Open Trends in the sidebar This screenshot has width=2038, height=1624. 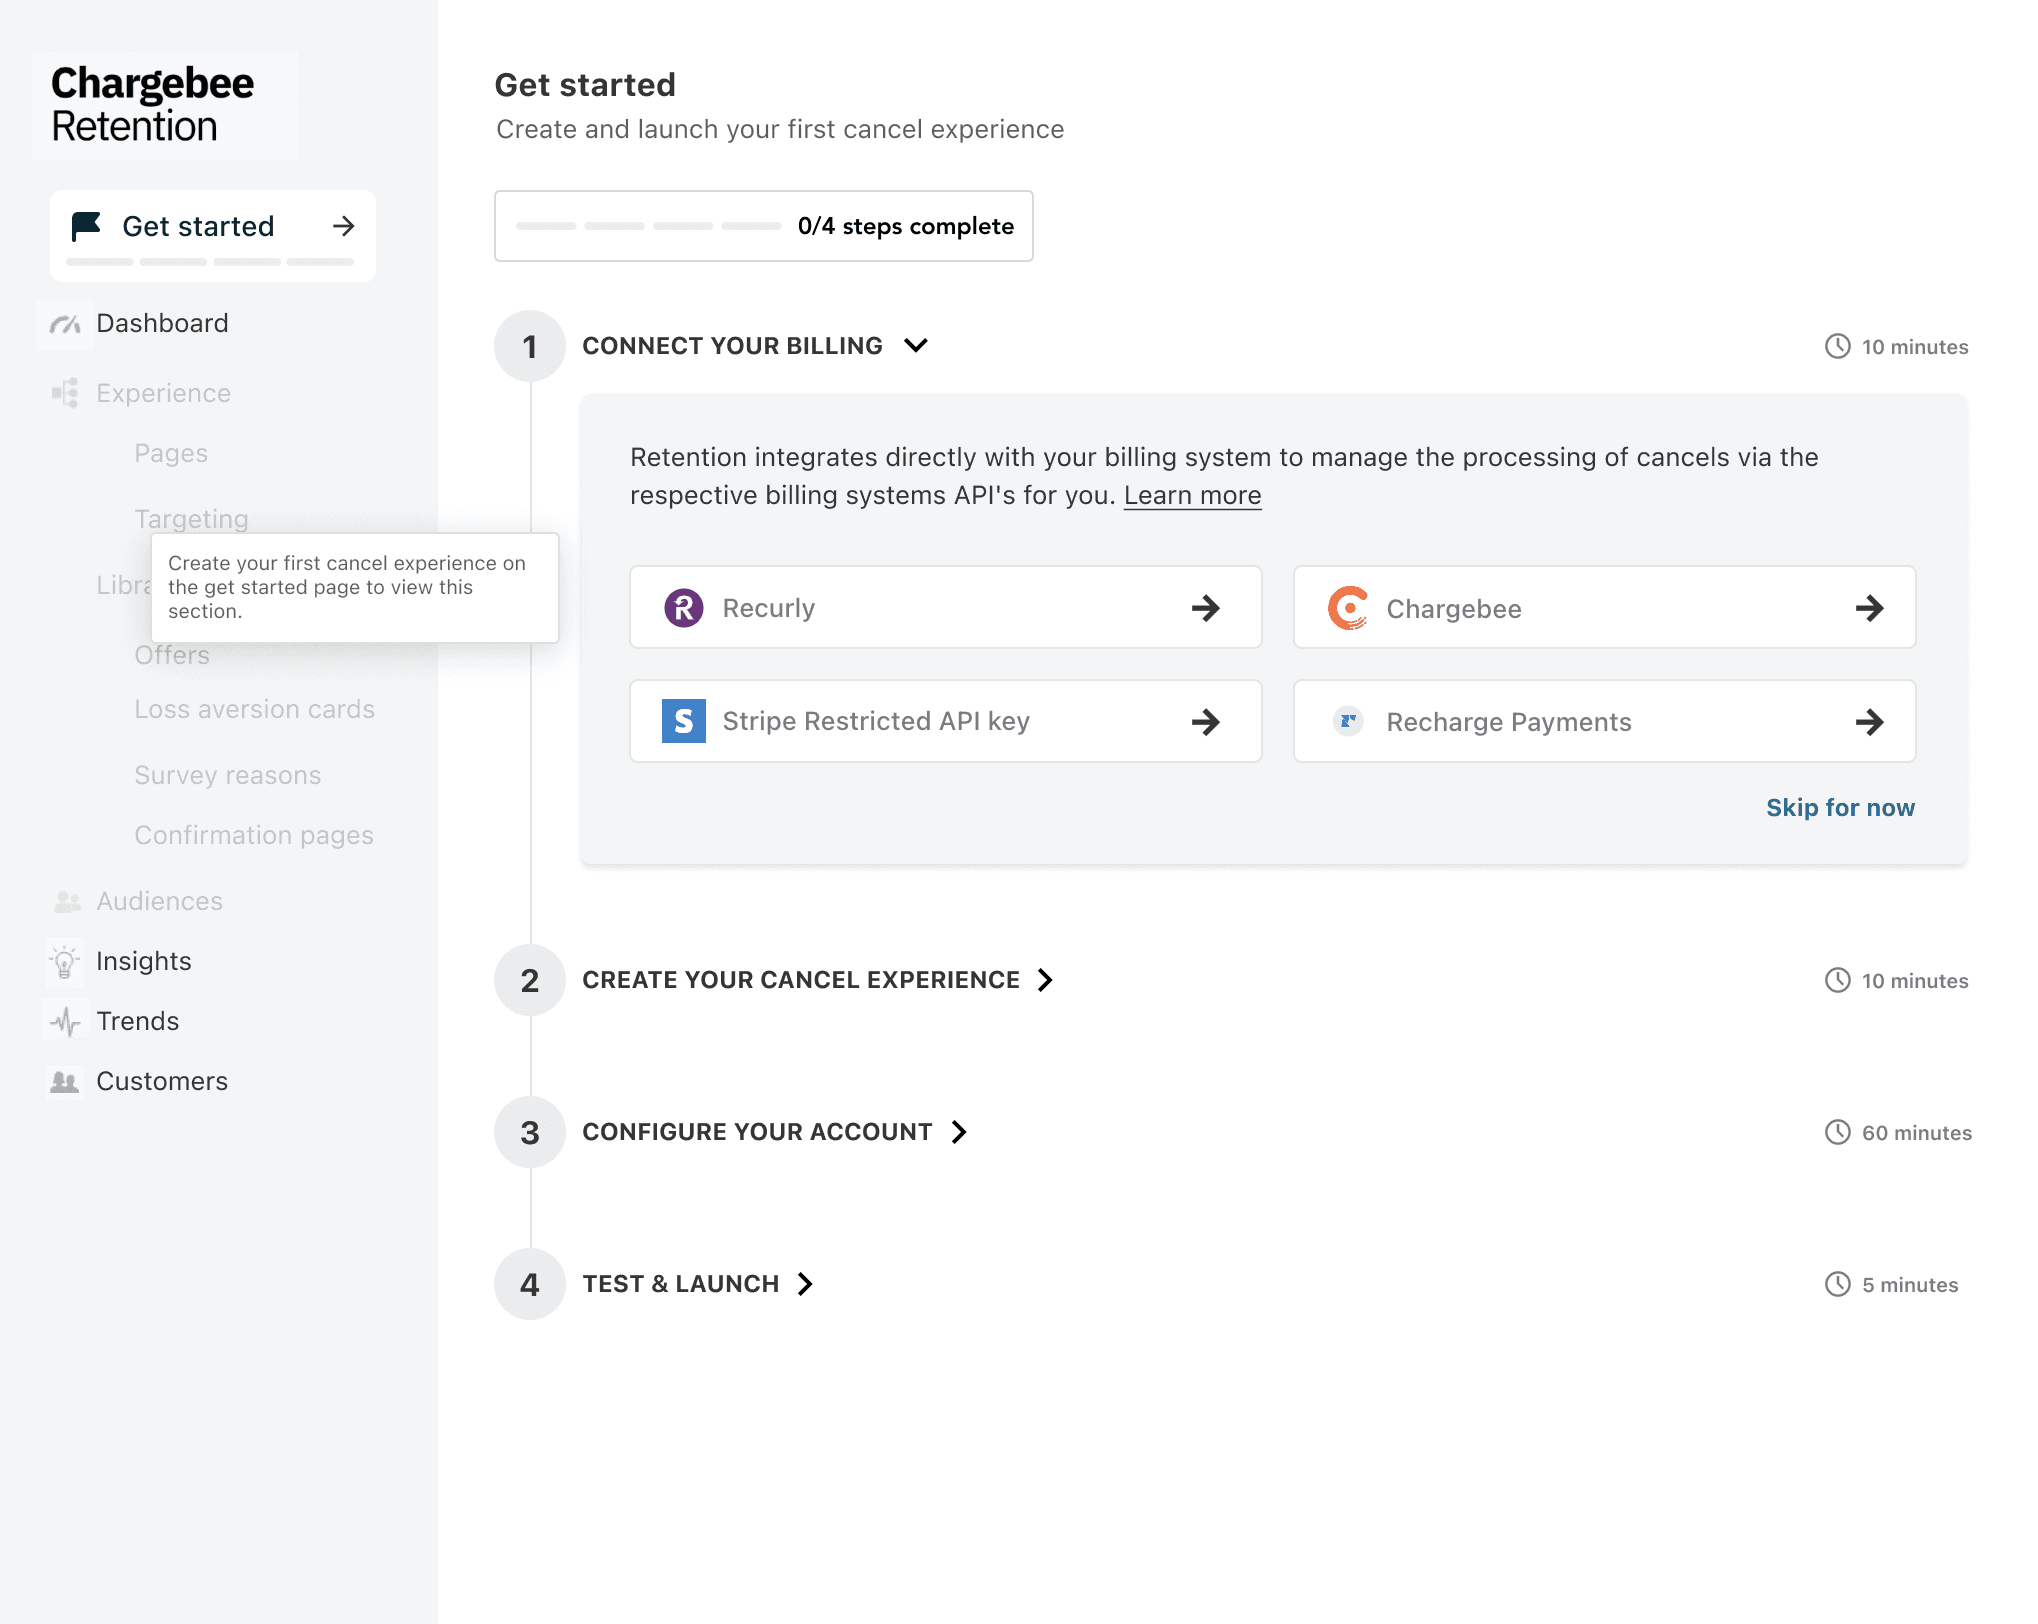coord(137,1021)
